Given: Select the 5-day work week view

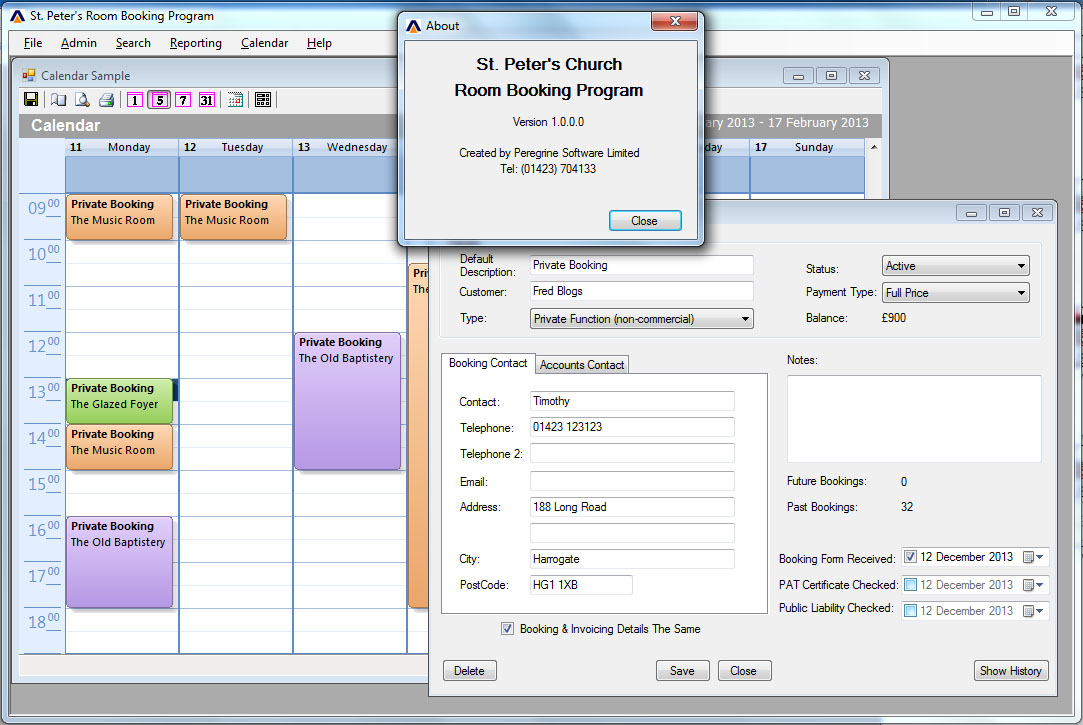Looking at the screenshot, I should [159, 100].
